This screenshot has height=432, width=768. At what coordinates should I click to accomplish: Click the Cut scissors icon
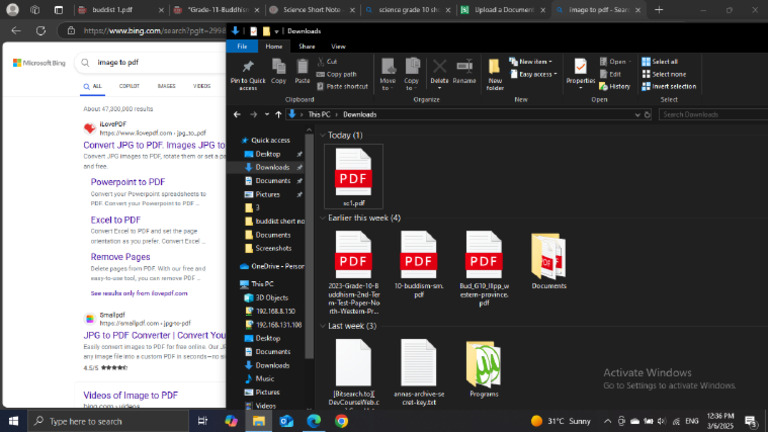[321, 62]
